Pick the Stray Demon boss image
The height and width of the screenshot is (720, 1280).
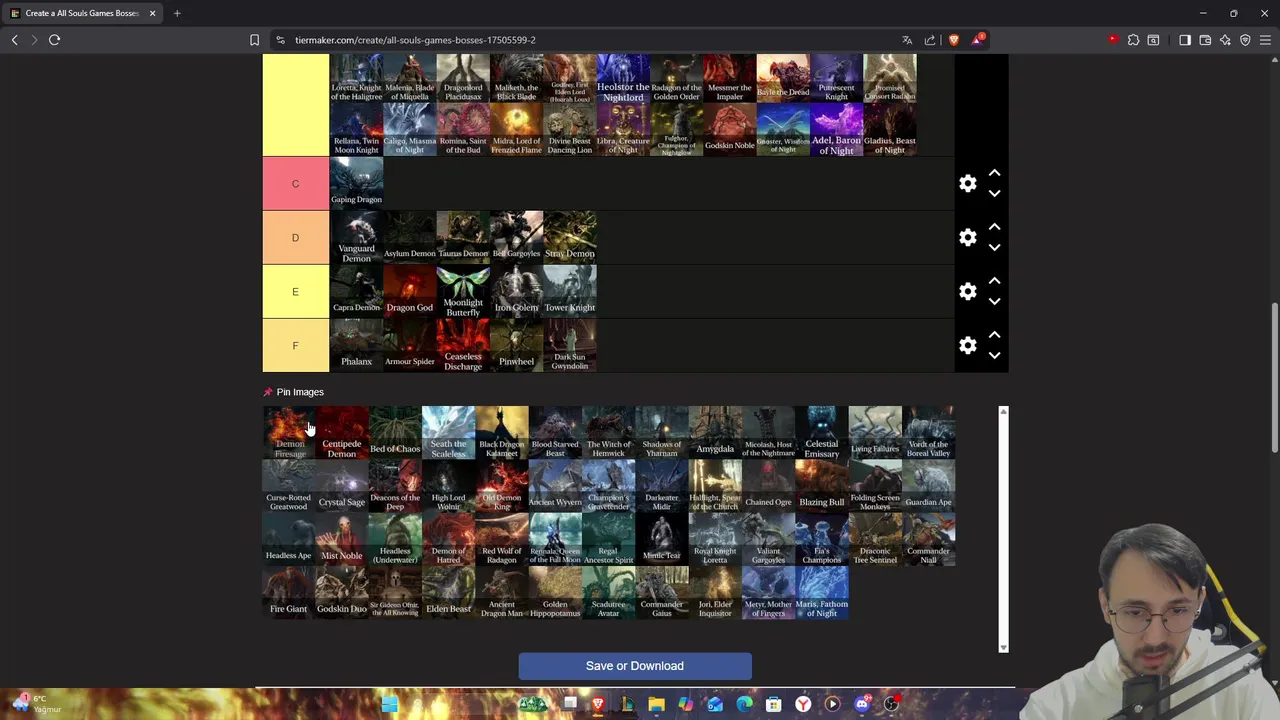point(570,237)
